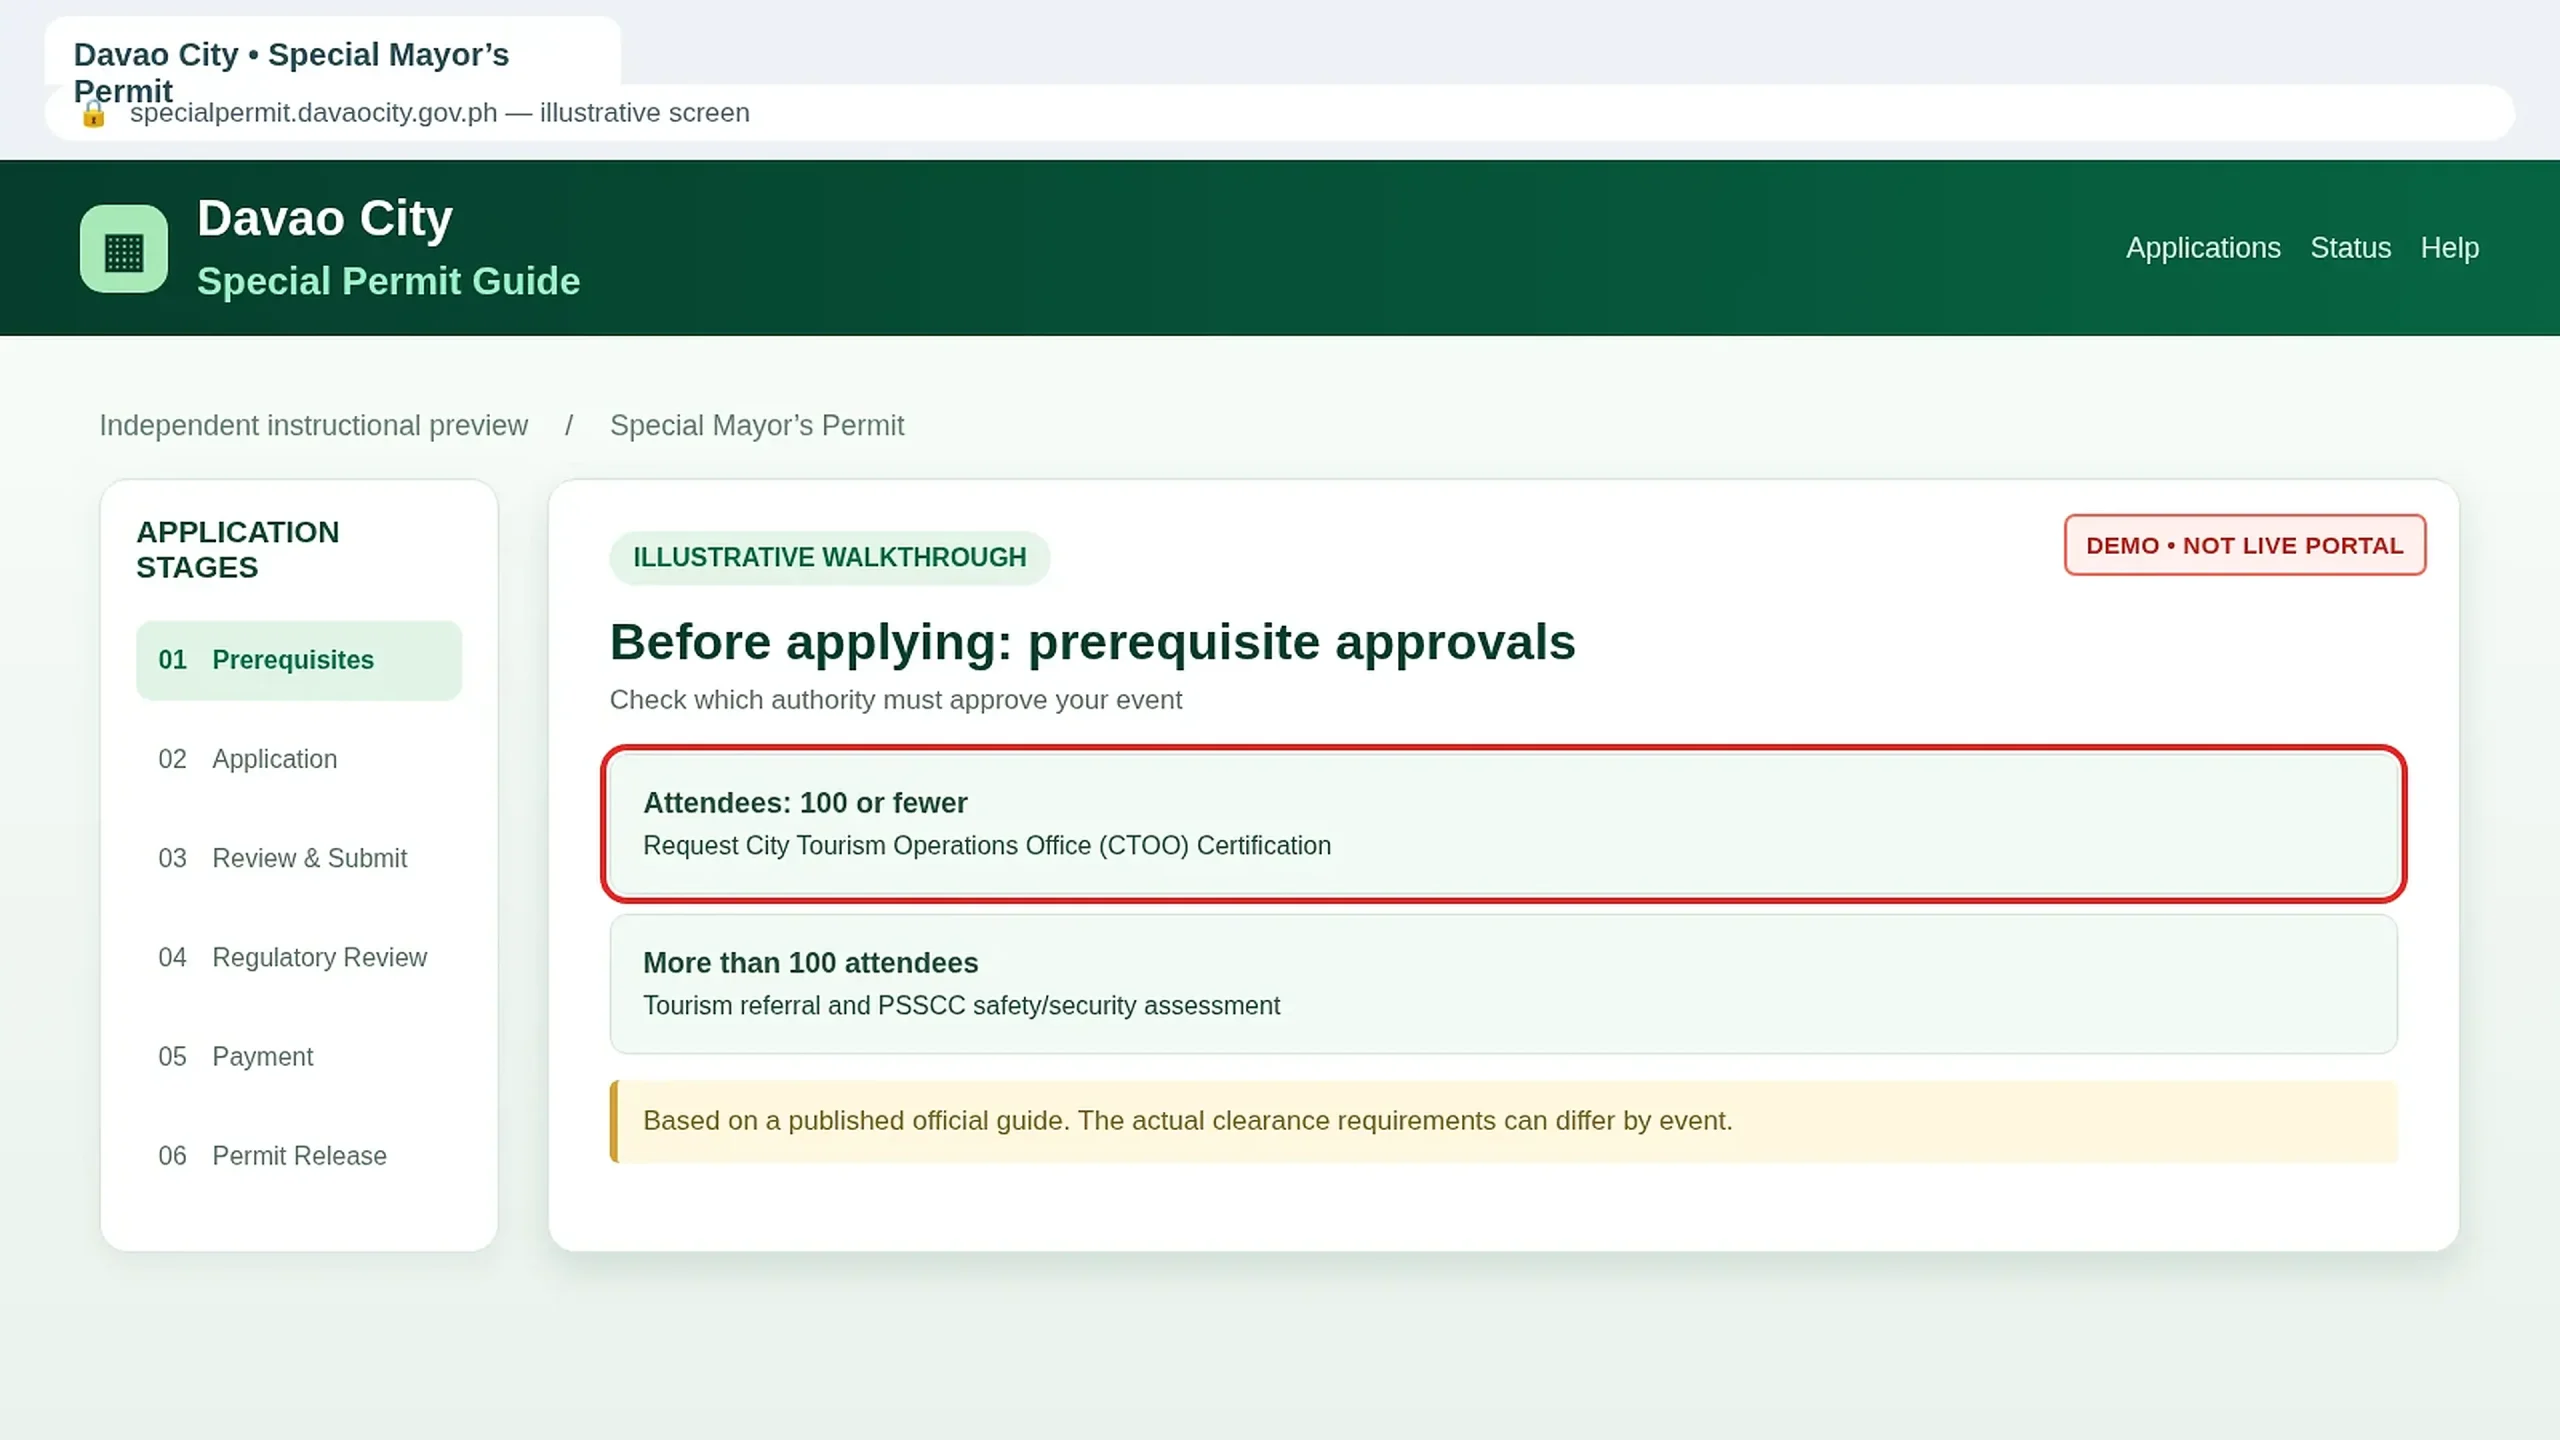
Task: Open the Status nav link
Action: point(2350,248)
